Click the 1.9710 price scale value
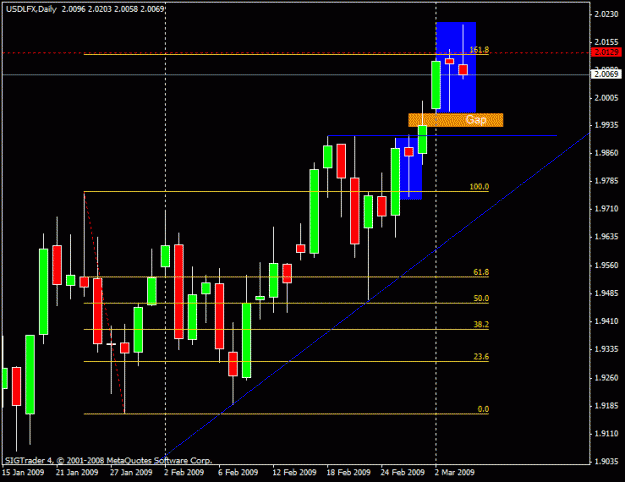This screenshot has height=482, width=625. [607, 209]
